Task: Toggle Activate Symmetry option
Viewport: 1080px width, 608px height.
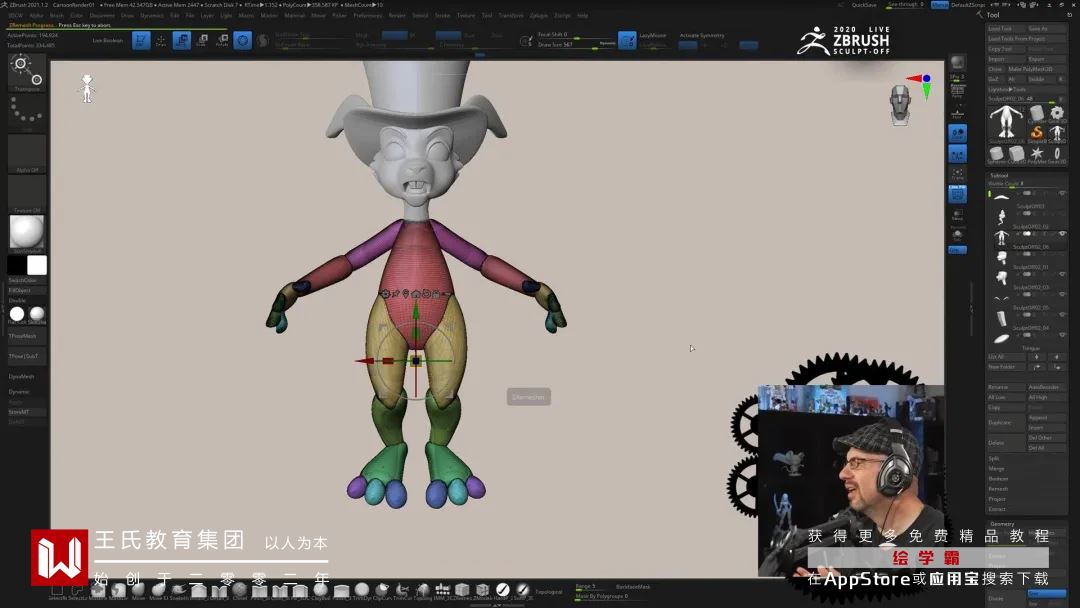Action: [702, 36]
